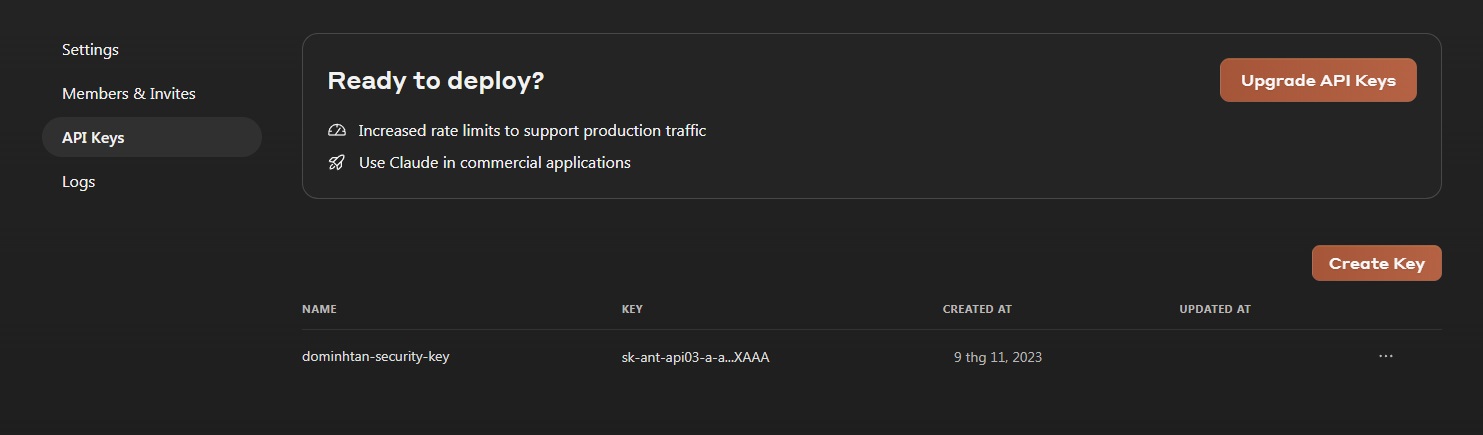Click the Create Key button
This screenshot has height=435, width=1483.
coord(1376,264)
